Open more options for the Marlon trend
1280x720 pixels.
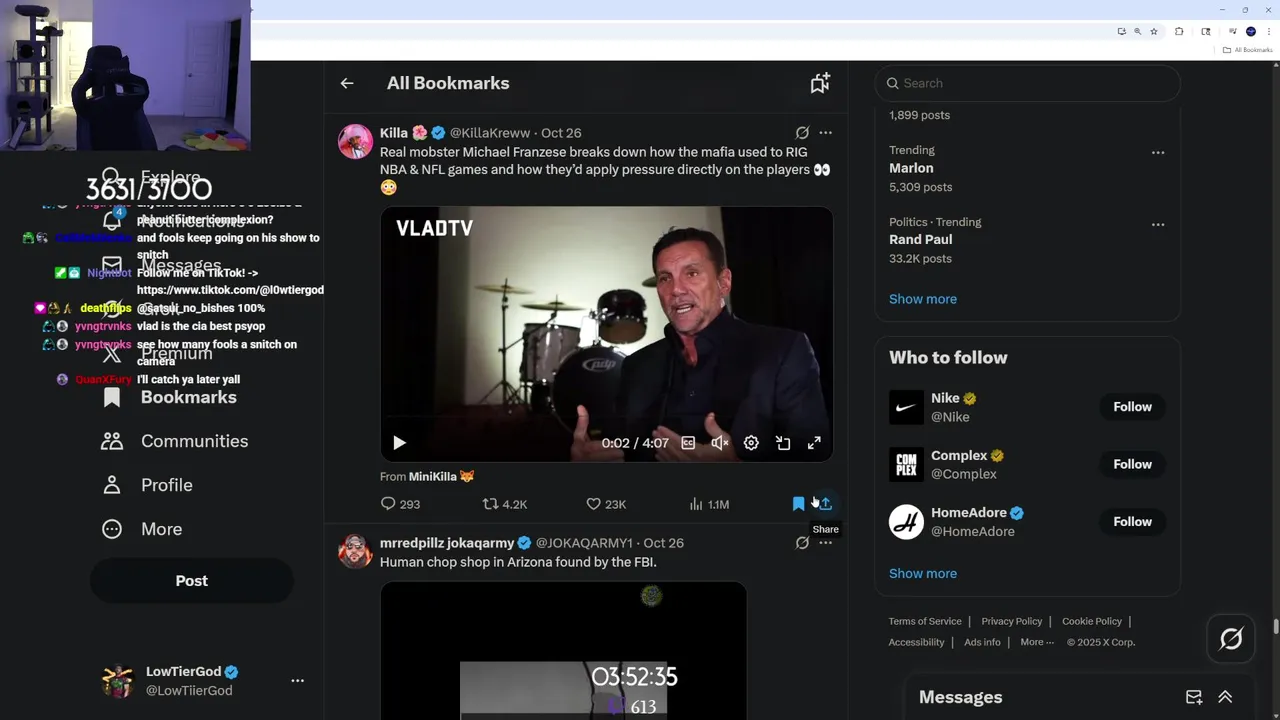[1158, 153]
